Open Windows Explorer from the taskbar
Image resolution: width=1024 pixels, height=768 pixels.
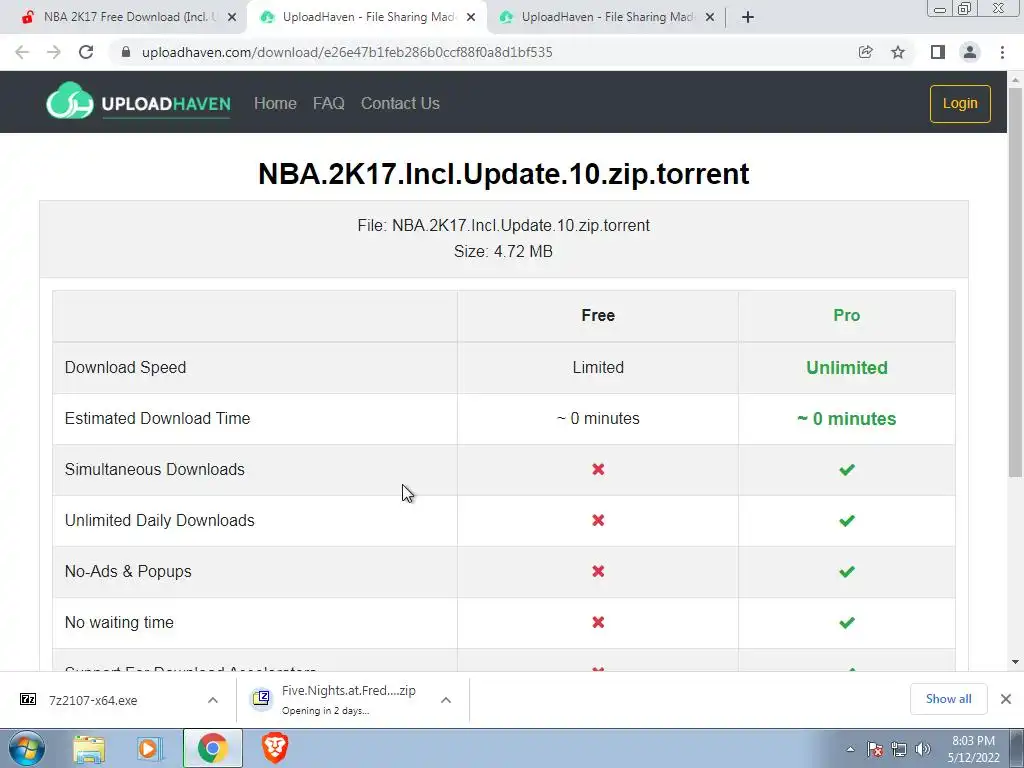point(89,748)
